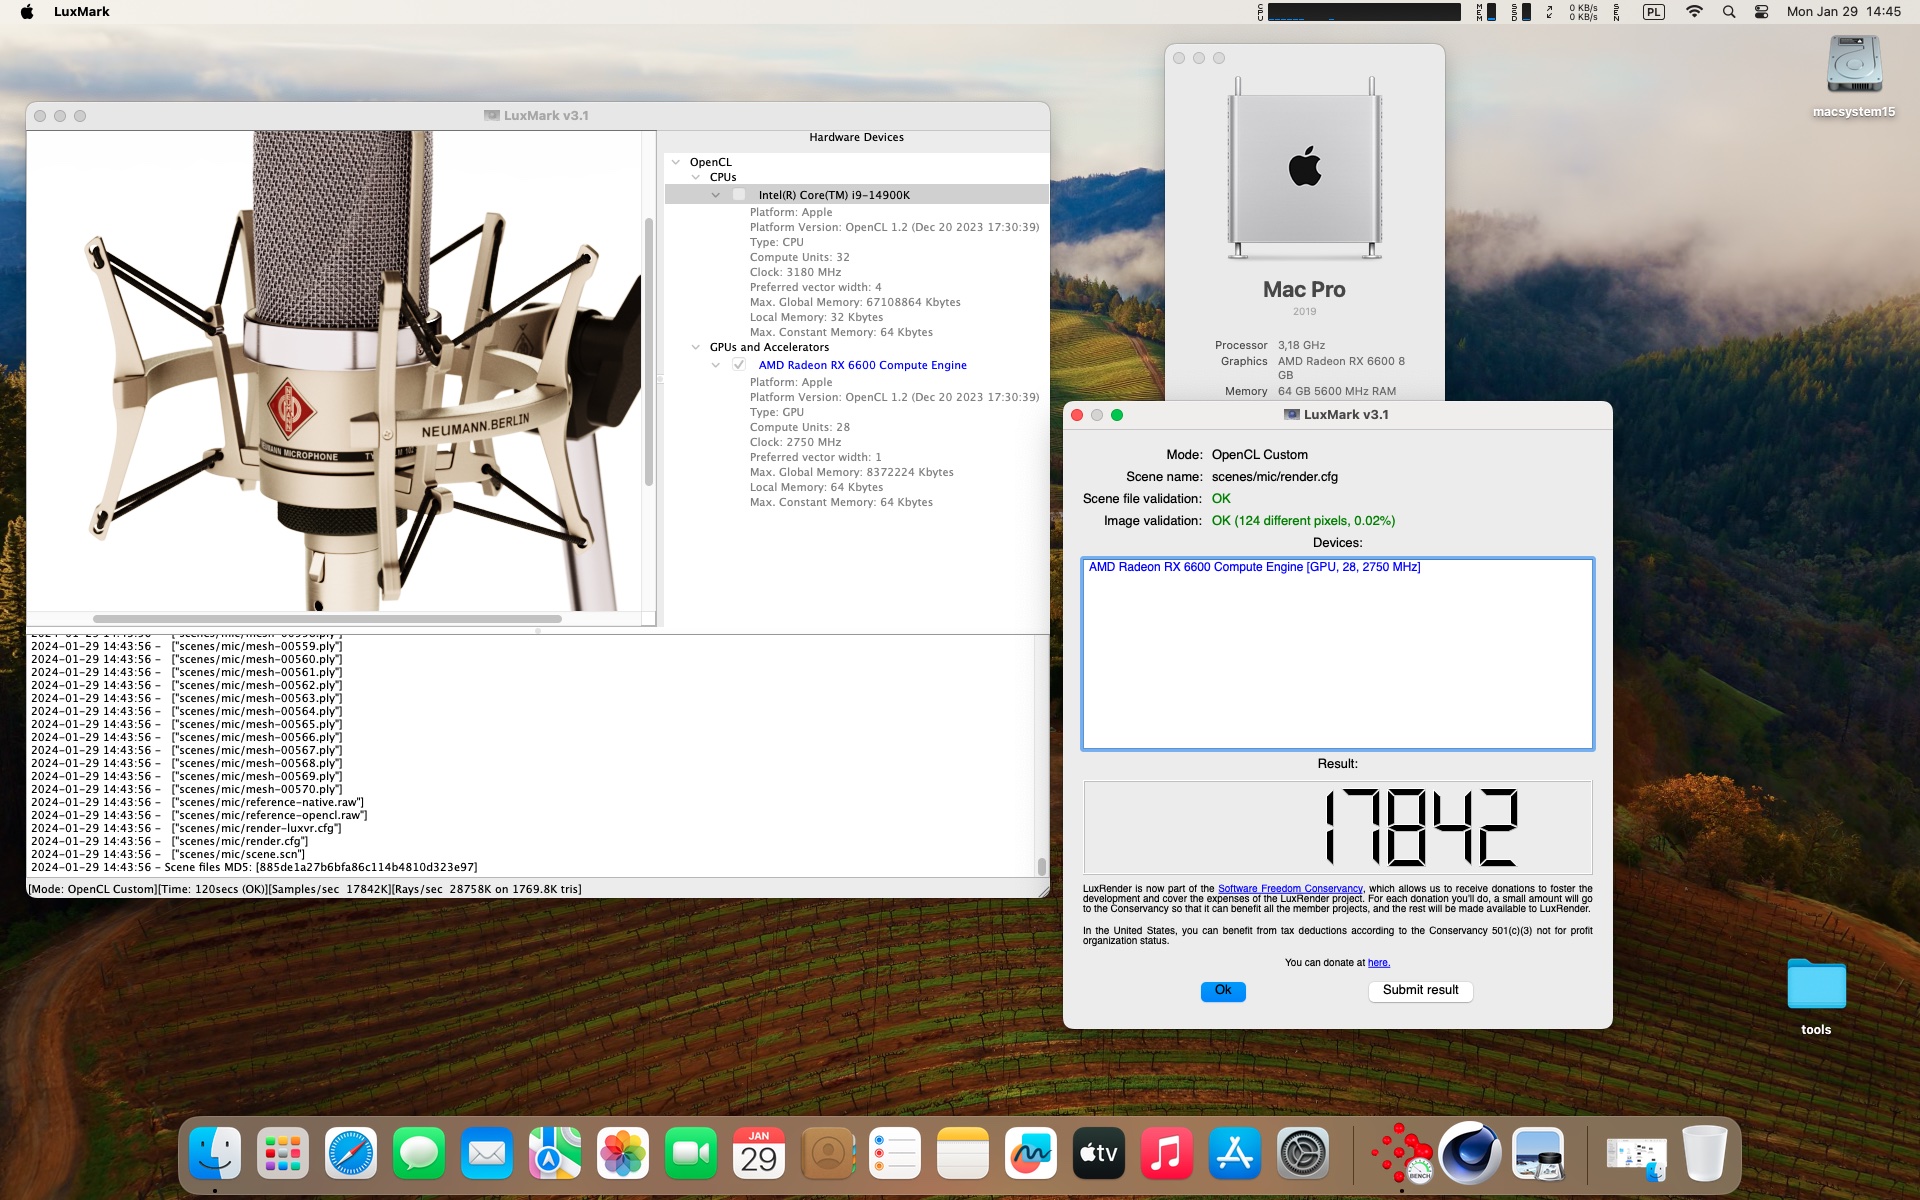Open System Settings from the Dock

click(x=1303, y=1154)
